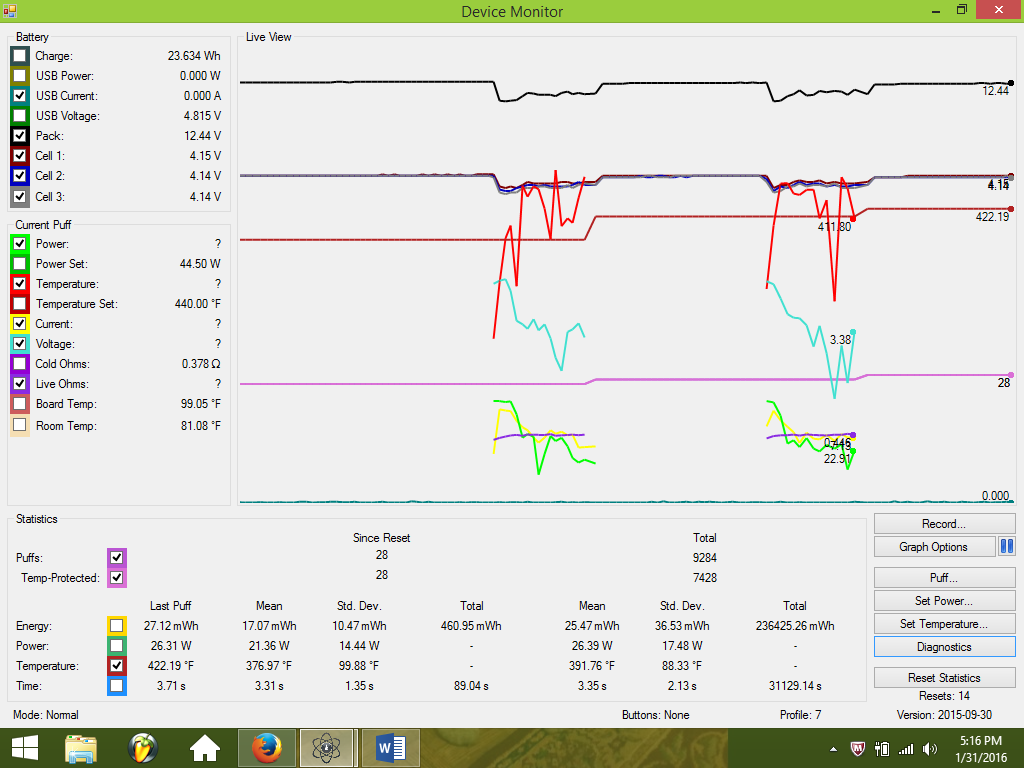Click the Set Temperature... button
The height and width of the screenshot is (768, 1024).
(944, 624)
